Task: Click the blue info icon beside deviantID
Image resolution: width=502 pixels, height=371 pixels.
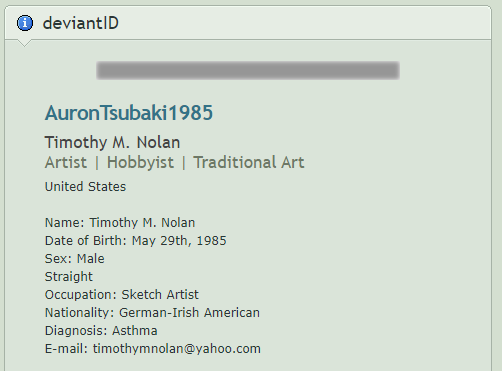Action: point(25,23)
